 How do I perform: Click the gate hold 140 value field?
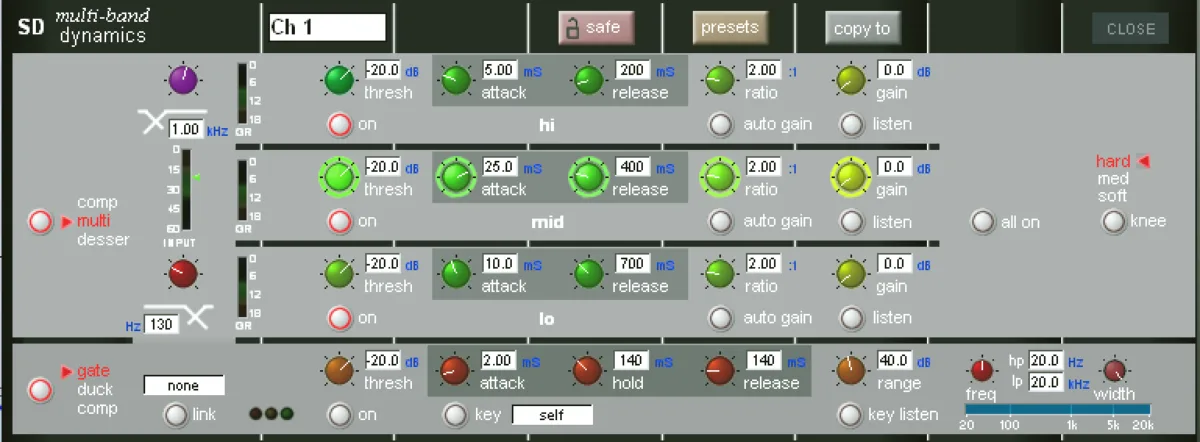coord(632,360)
